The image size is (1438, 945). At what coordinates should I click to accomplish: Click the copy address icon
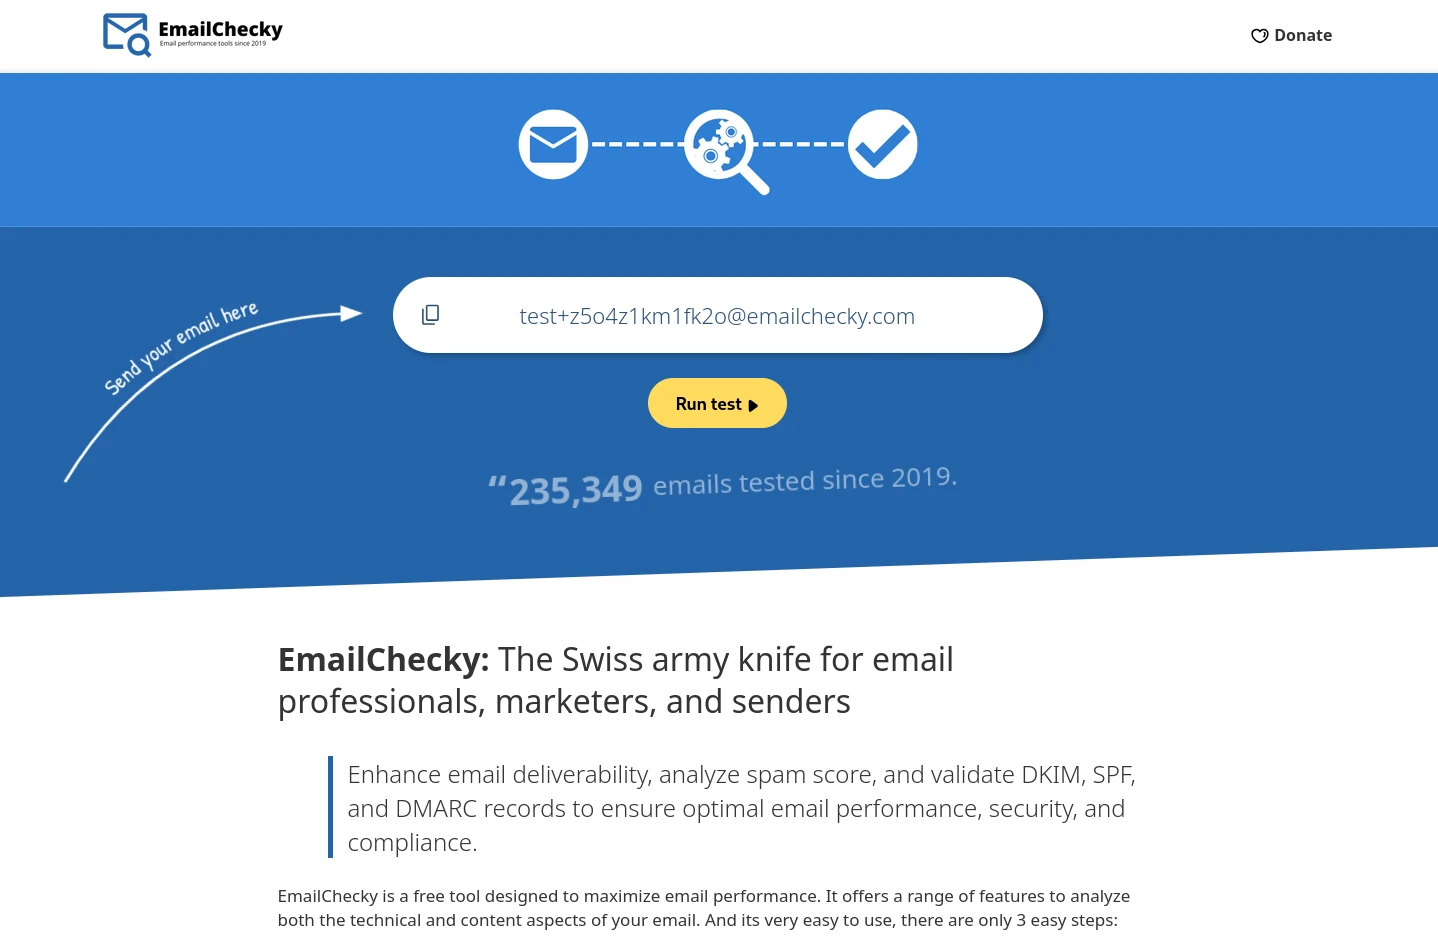pos(430,314)
